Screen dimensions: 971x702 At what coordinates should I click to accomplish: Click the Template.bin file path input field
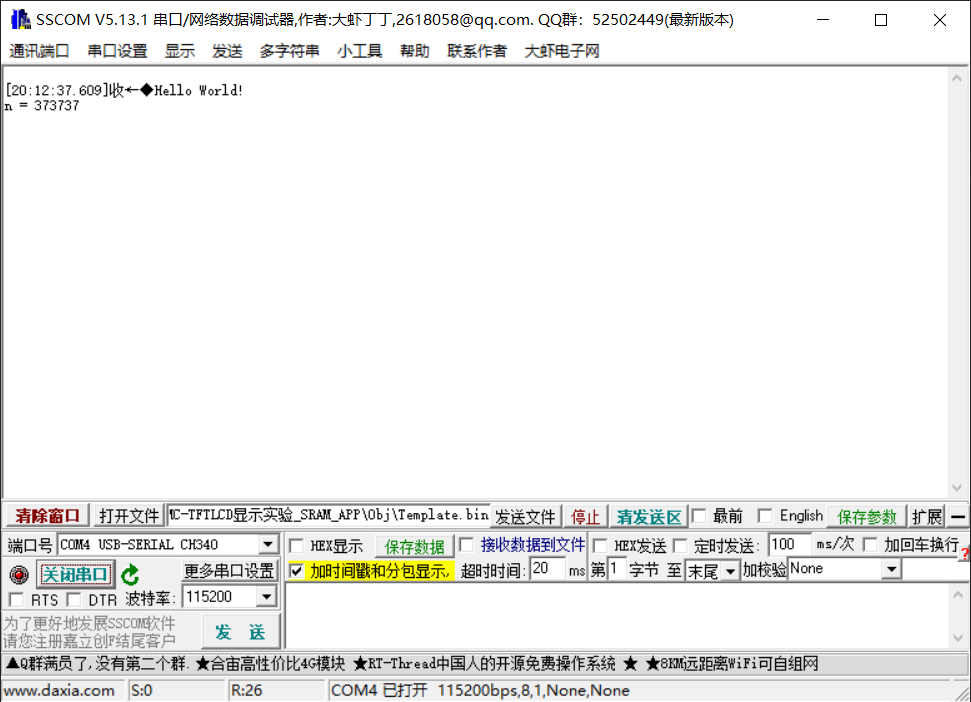coord(330,515)
